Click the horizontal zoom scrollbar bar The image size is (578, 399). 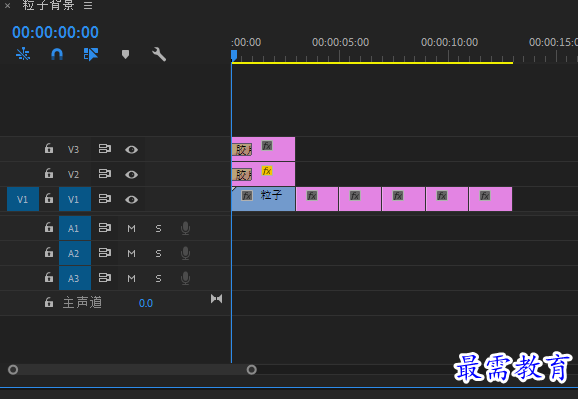pyautogui.click(x=132, y=369)
